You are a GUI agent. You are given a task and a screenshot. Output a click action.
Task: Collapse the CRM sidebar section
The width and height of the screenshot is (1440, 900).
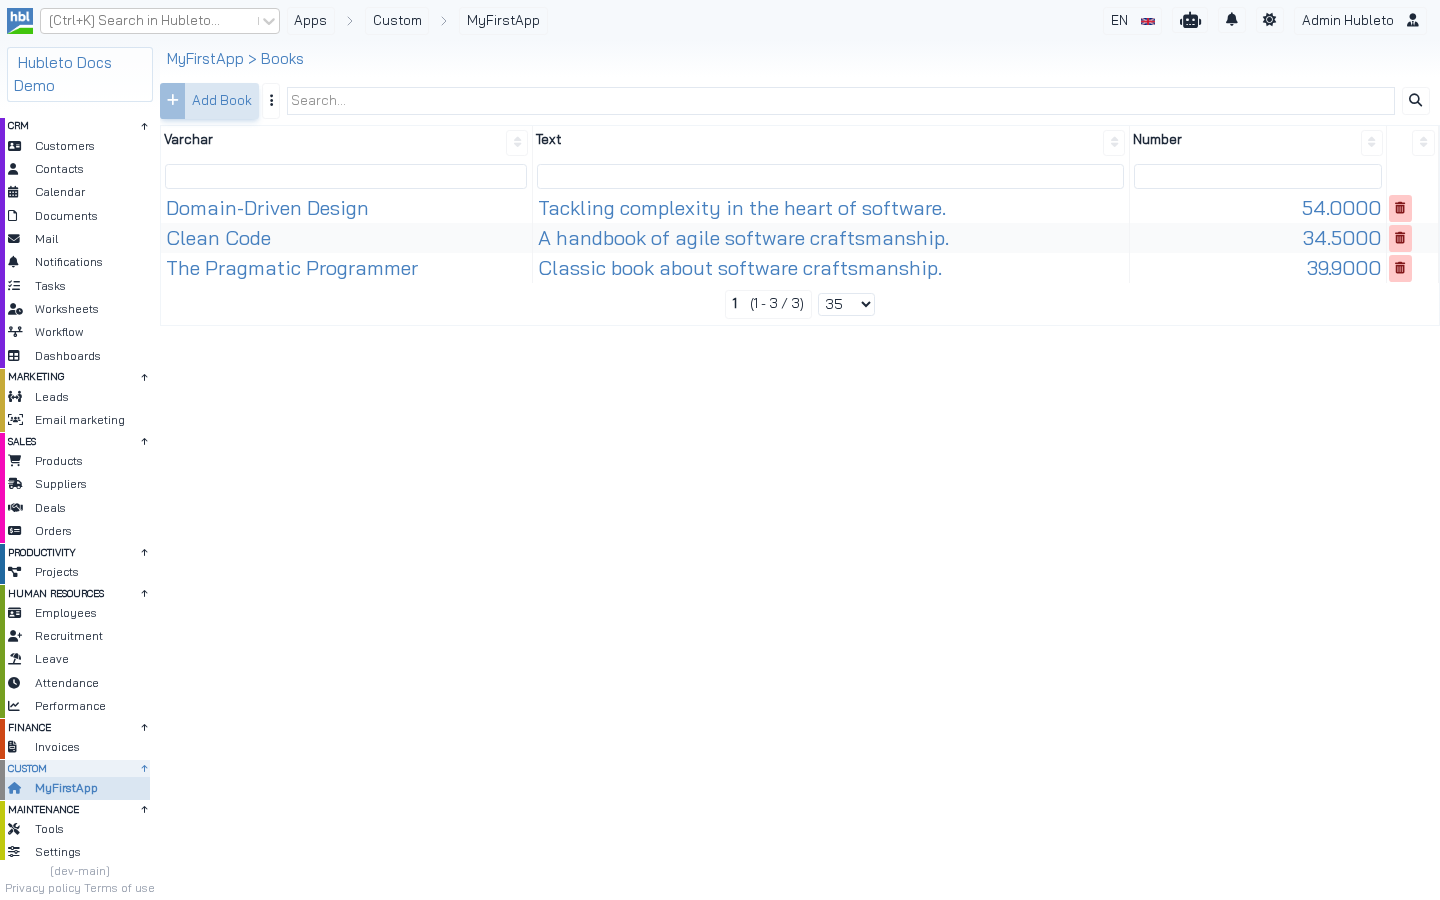pyautogui.click(x=144, y=126)
